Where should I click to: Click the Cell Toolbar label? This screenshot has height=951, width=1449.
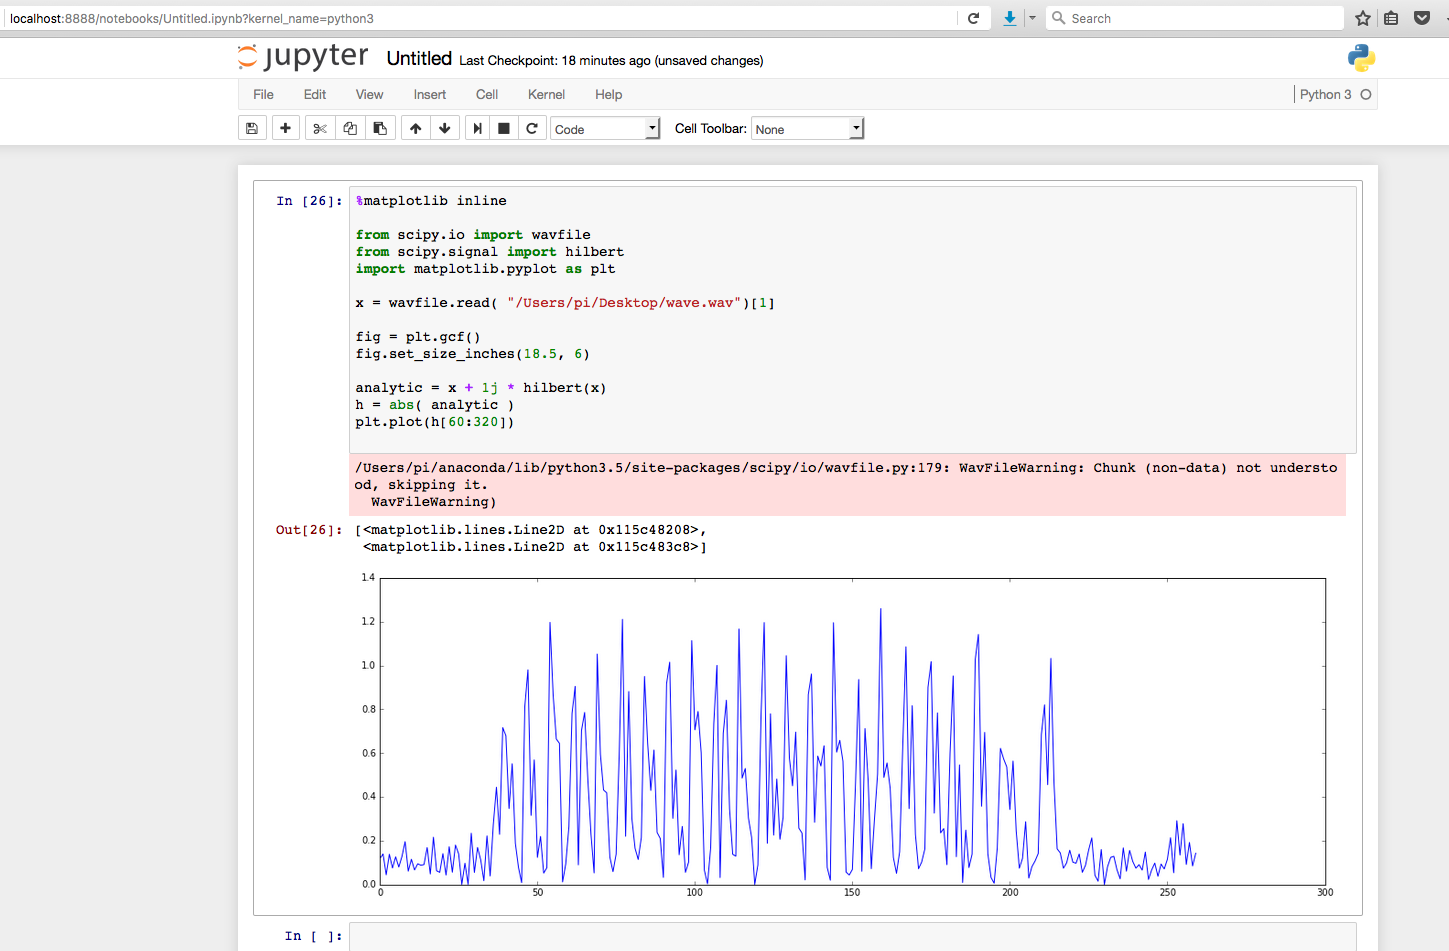click(x=710, y=128)
